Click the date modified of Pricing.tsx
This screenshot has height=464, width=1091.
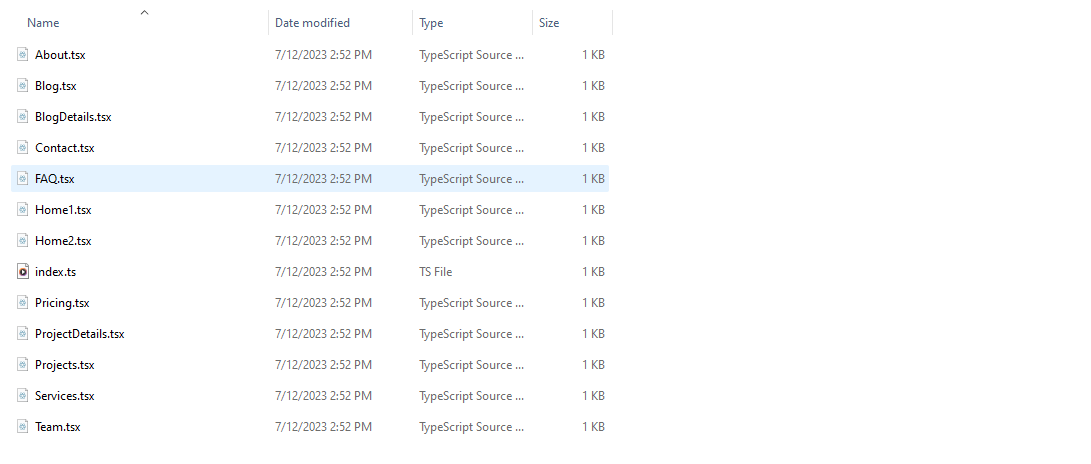[324, 303]
